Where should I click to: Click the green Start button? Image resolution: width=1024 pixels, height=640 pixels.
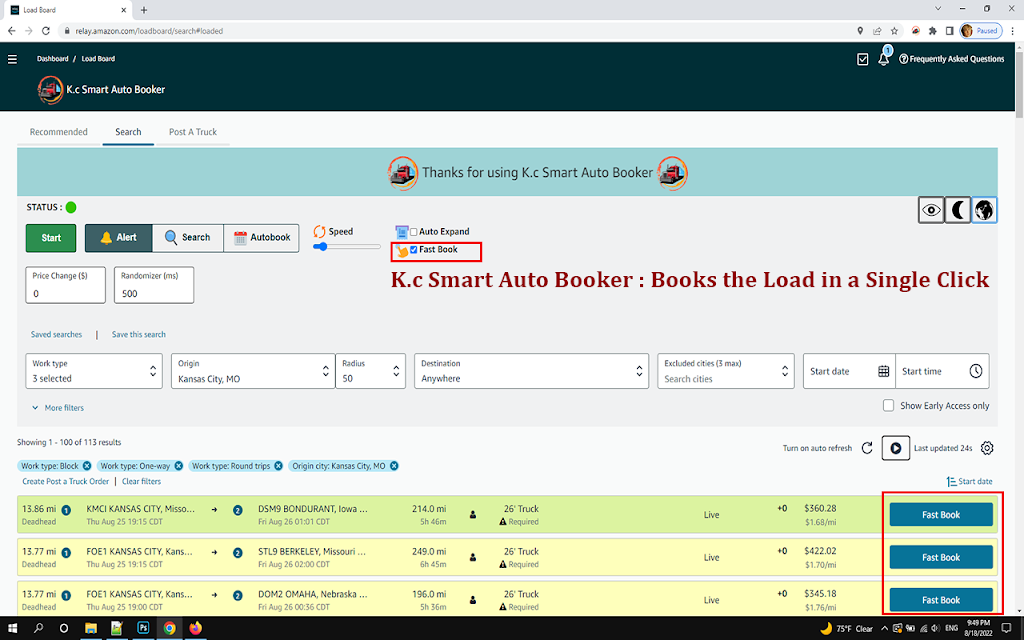coord(51,238)
